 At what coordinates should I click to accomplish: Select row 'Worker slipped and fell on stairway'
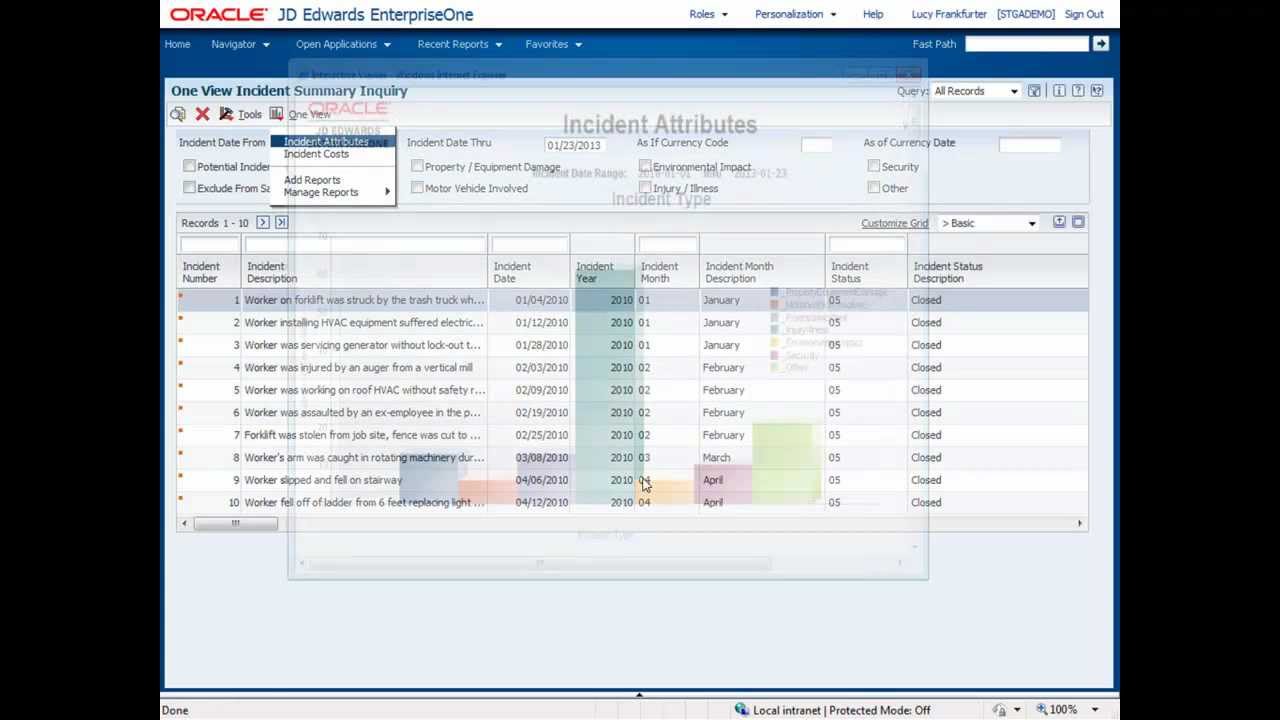coord(323,480)
